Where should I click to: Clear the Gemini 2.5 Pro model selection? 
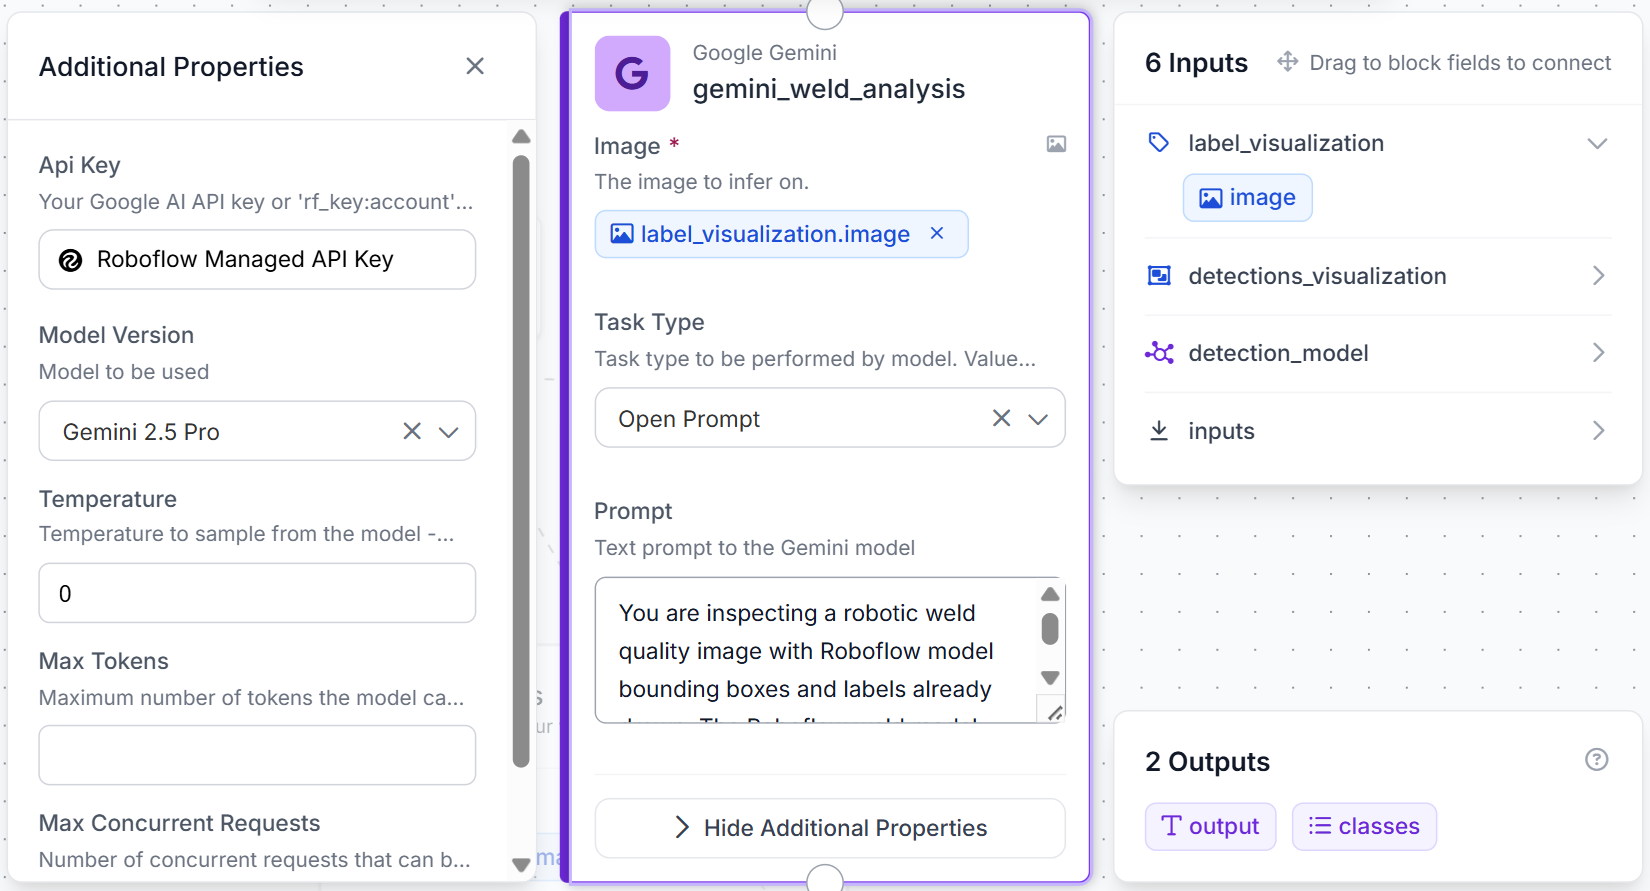pos(412,431)
